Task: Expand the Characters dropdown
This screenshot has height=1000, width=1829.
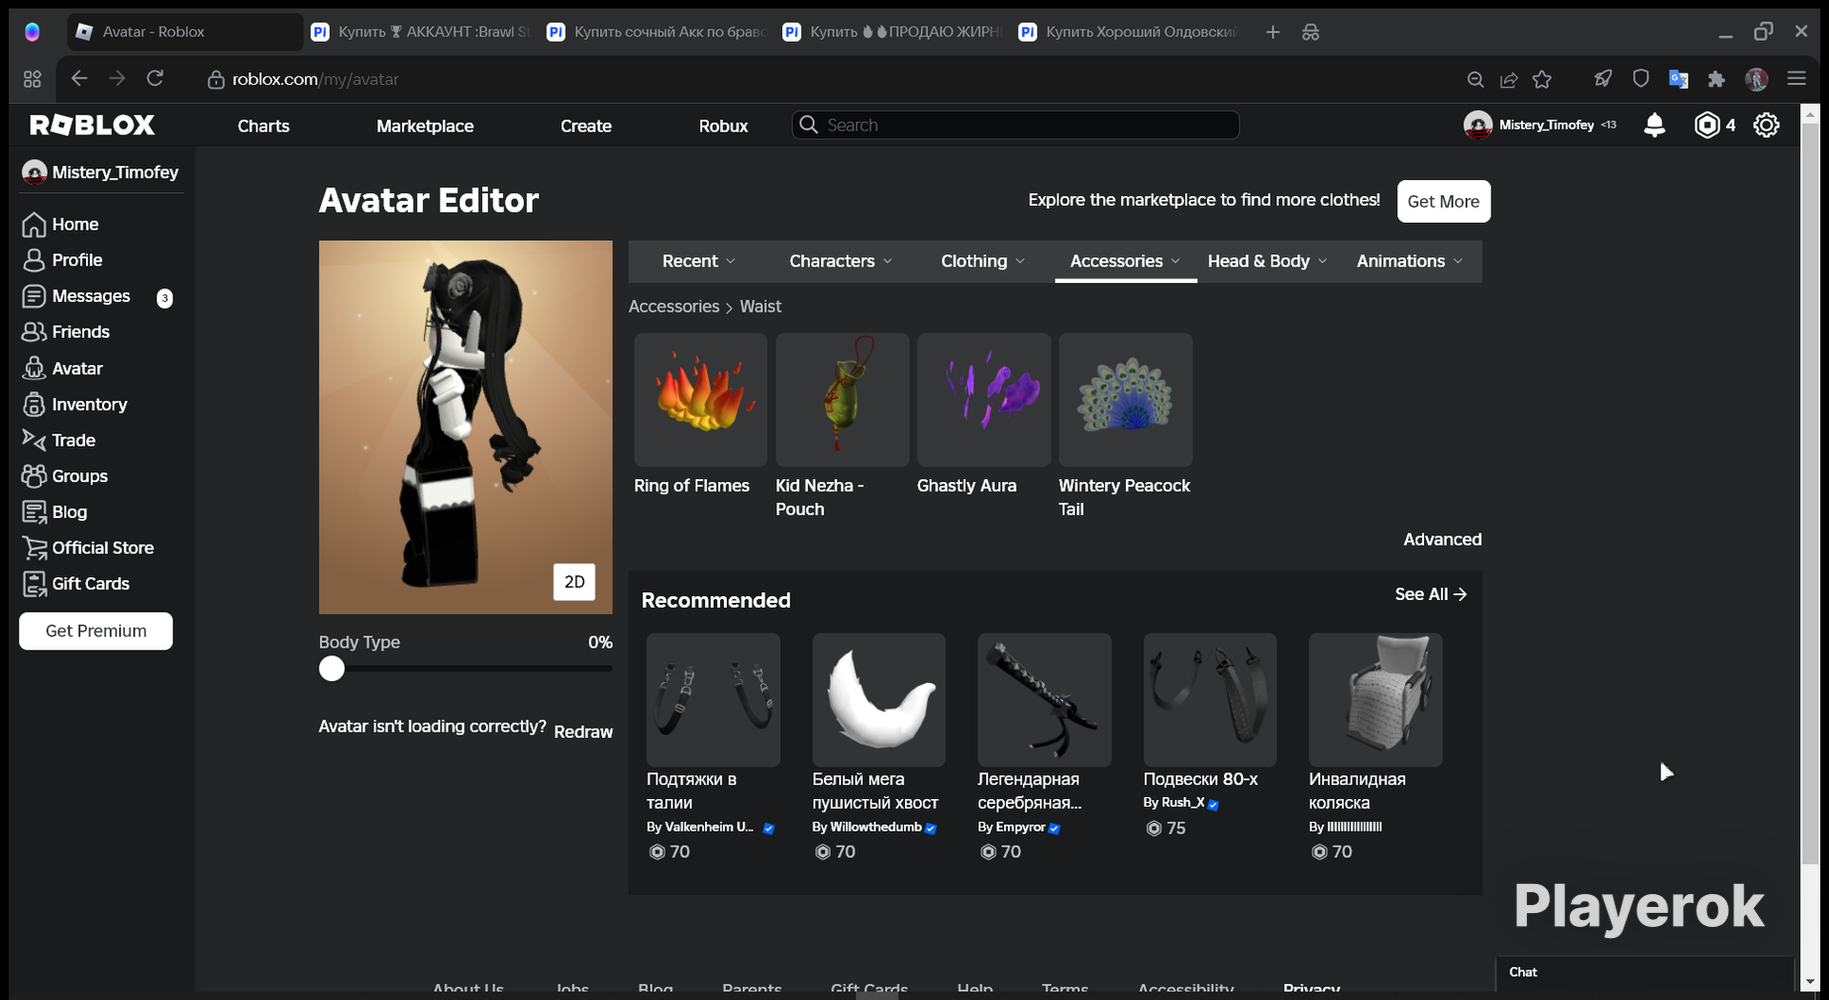Action: pyautogui.click(x=840, y=261)
